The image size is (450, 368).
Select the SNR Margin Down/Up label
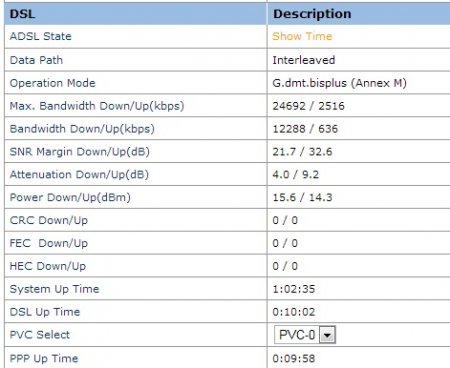coord(79,152)
